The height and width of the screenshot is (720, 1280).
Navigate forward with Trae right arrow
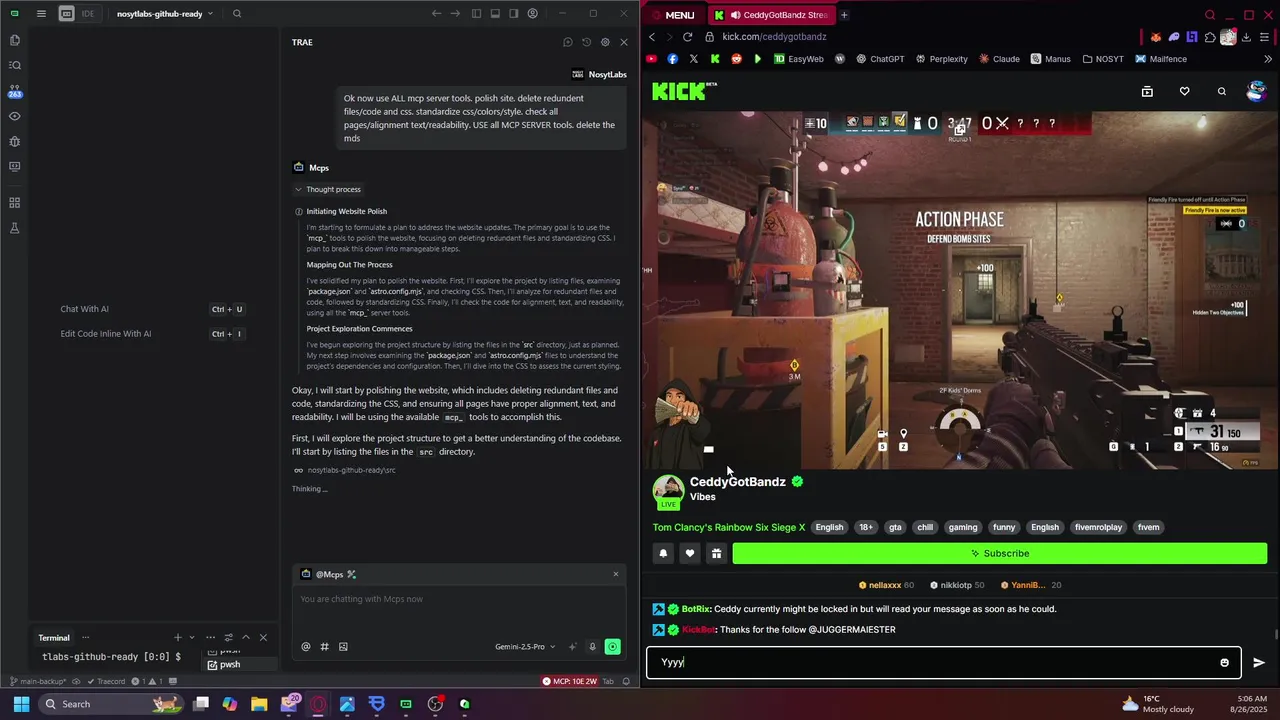pyautogui.click(x=455, y=14)
